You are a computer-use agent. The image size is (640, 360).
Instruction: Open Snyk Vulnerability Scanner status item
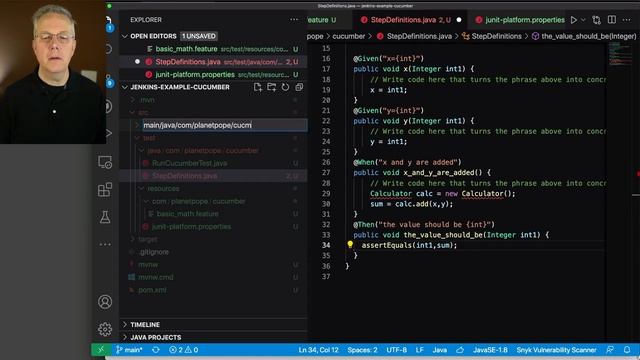coord(556,350)
